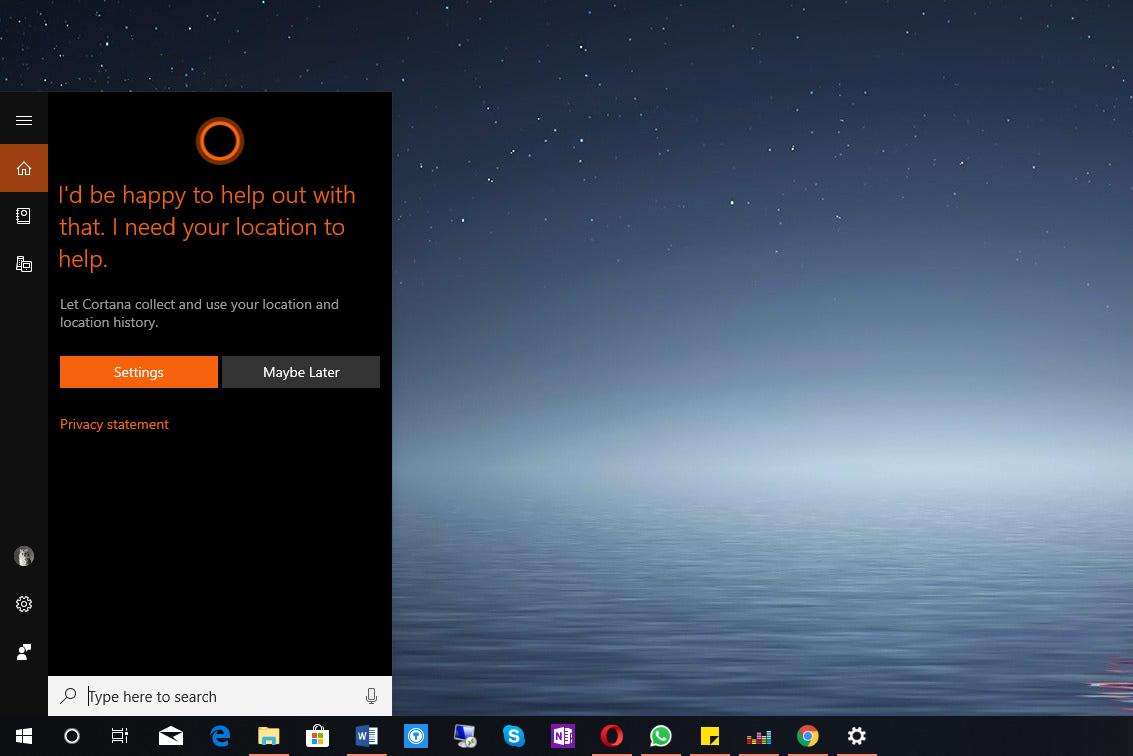Select the Cortana Home icon
Viewport: 1133px width, 756px height.
click(24, 168)
